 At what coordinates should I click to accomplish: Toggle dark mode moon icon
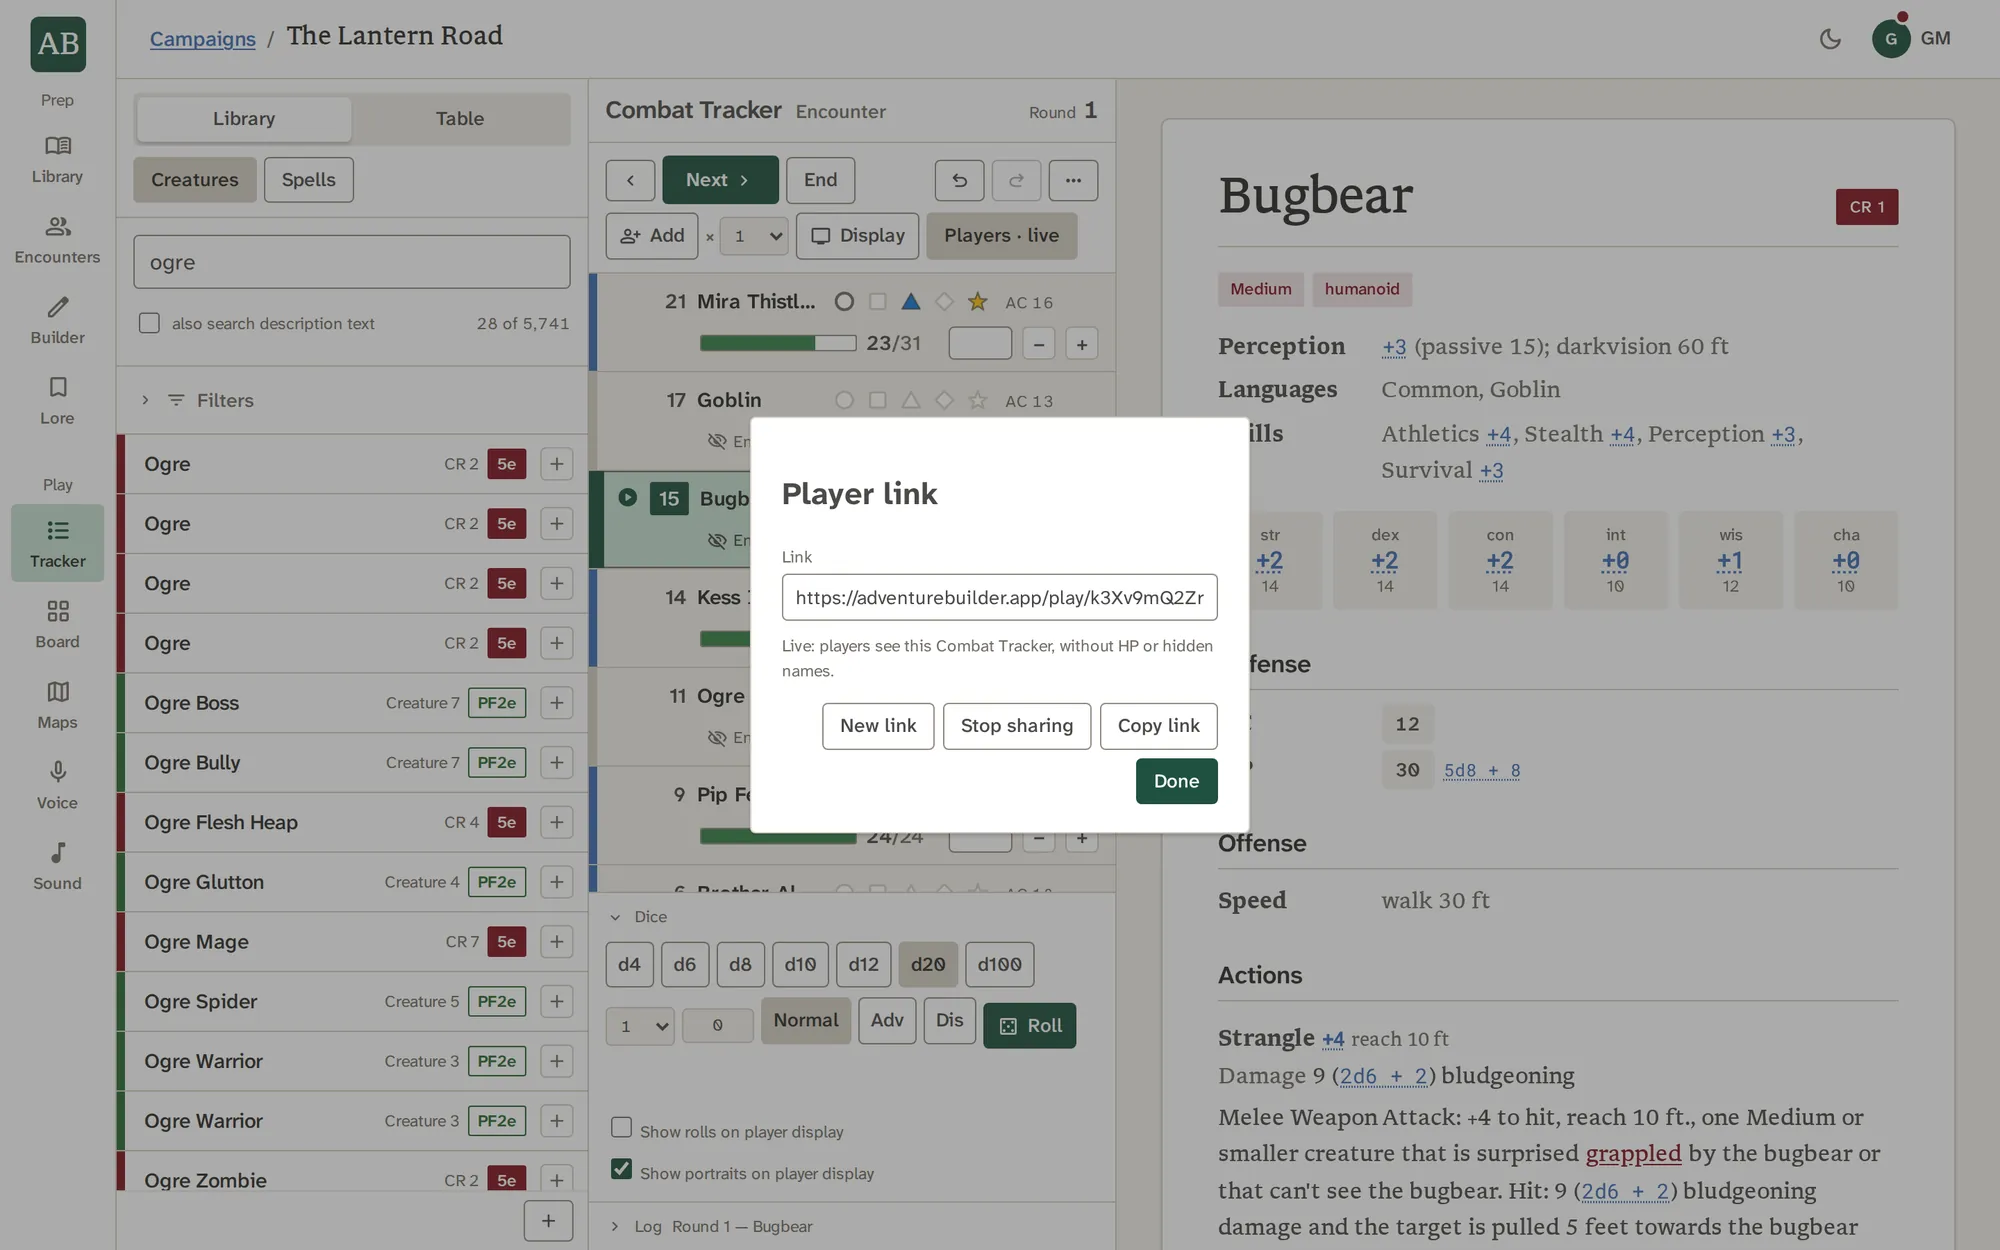coord(1830,39)
